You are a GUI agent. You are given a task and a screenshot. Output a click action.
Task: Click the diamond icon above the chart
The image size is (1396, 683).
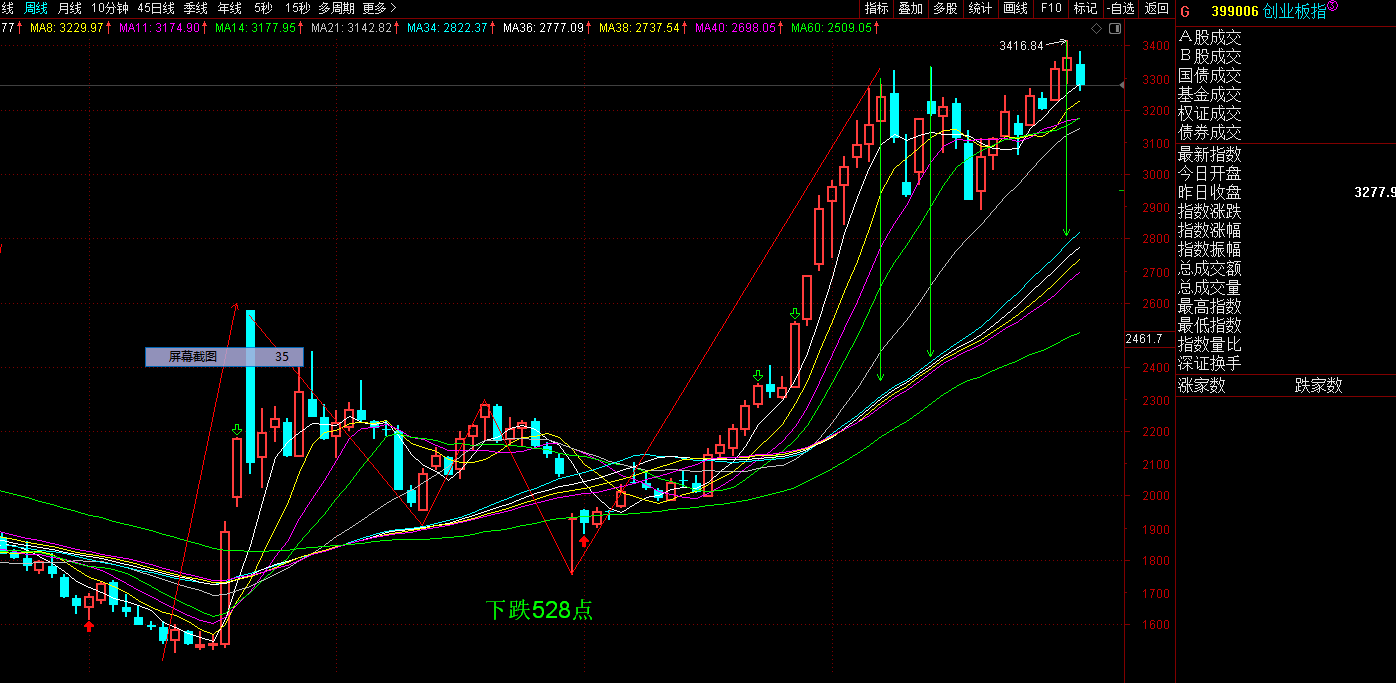pyautogui.click(x=1096, y=29)
